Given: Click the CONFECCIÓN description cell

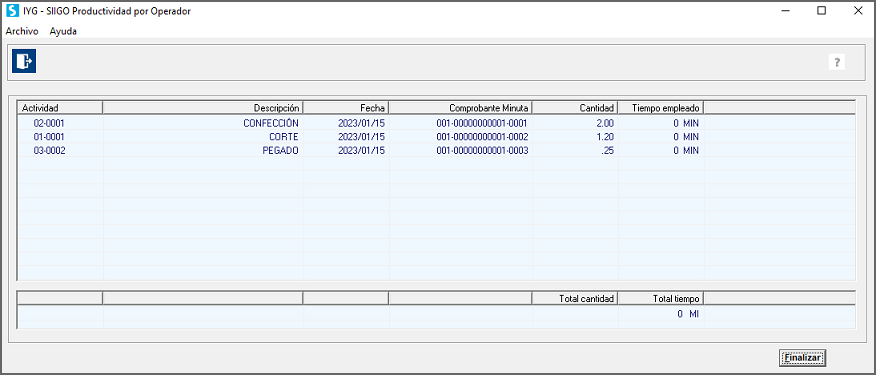Looking at the screenshot, I should click(203, 123).
